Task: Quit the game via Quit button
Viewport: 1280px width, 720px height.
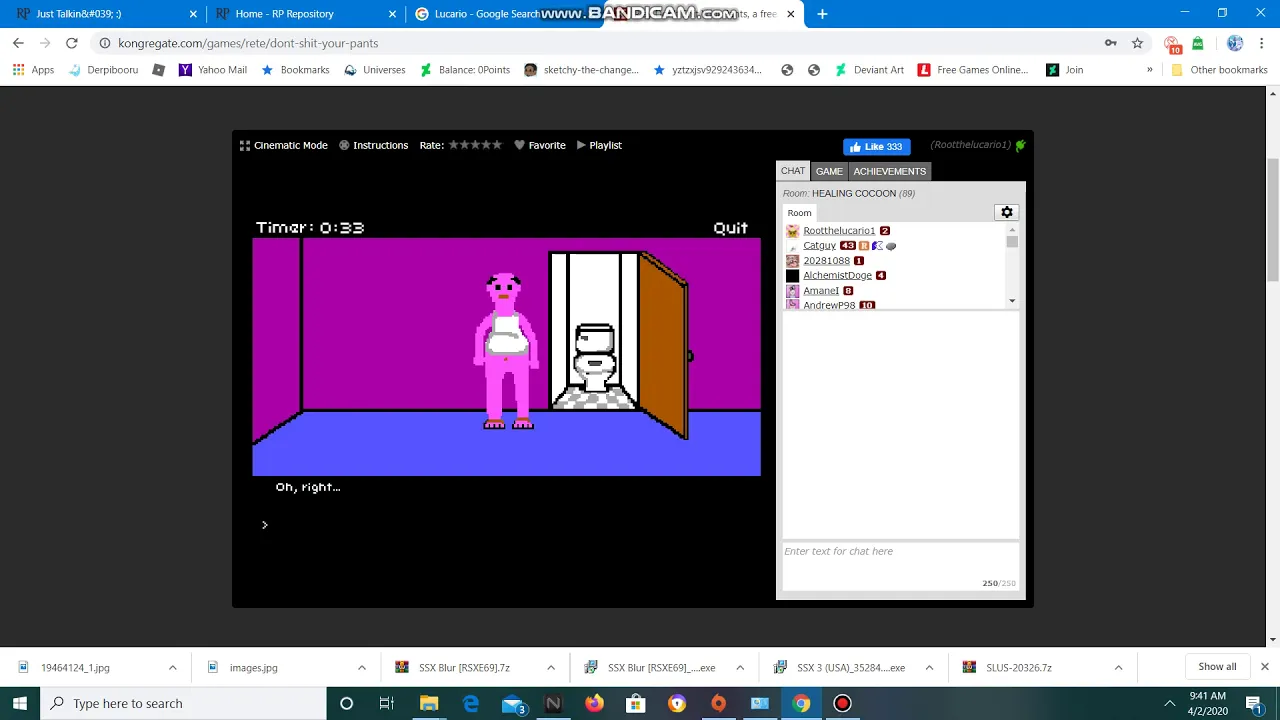Action: (x=730, y=228)
